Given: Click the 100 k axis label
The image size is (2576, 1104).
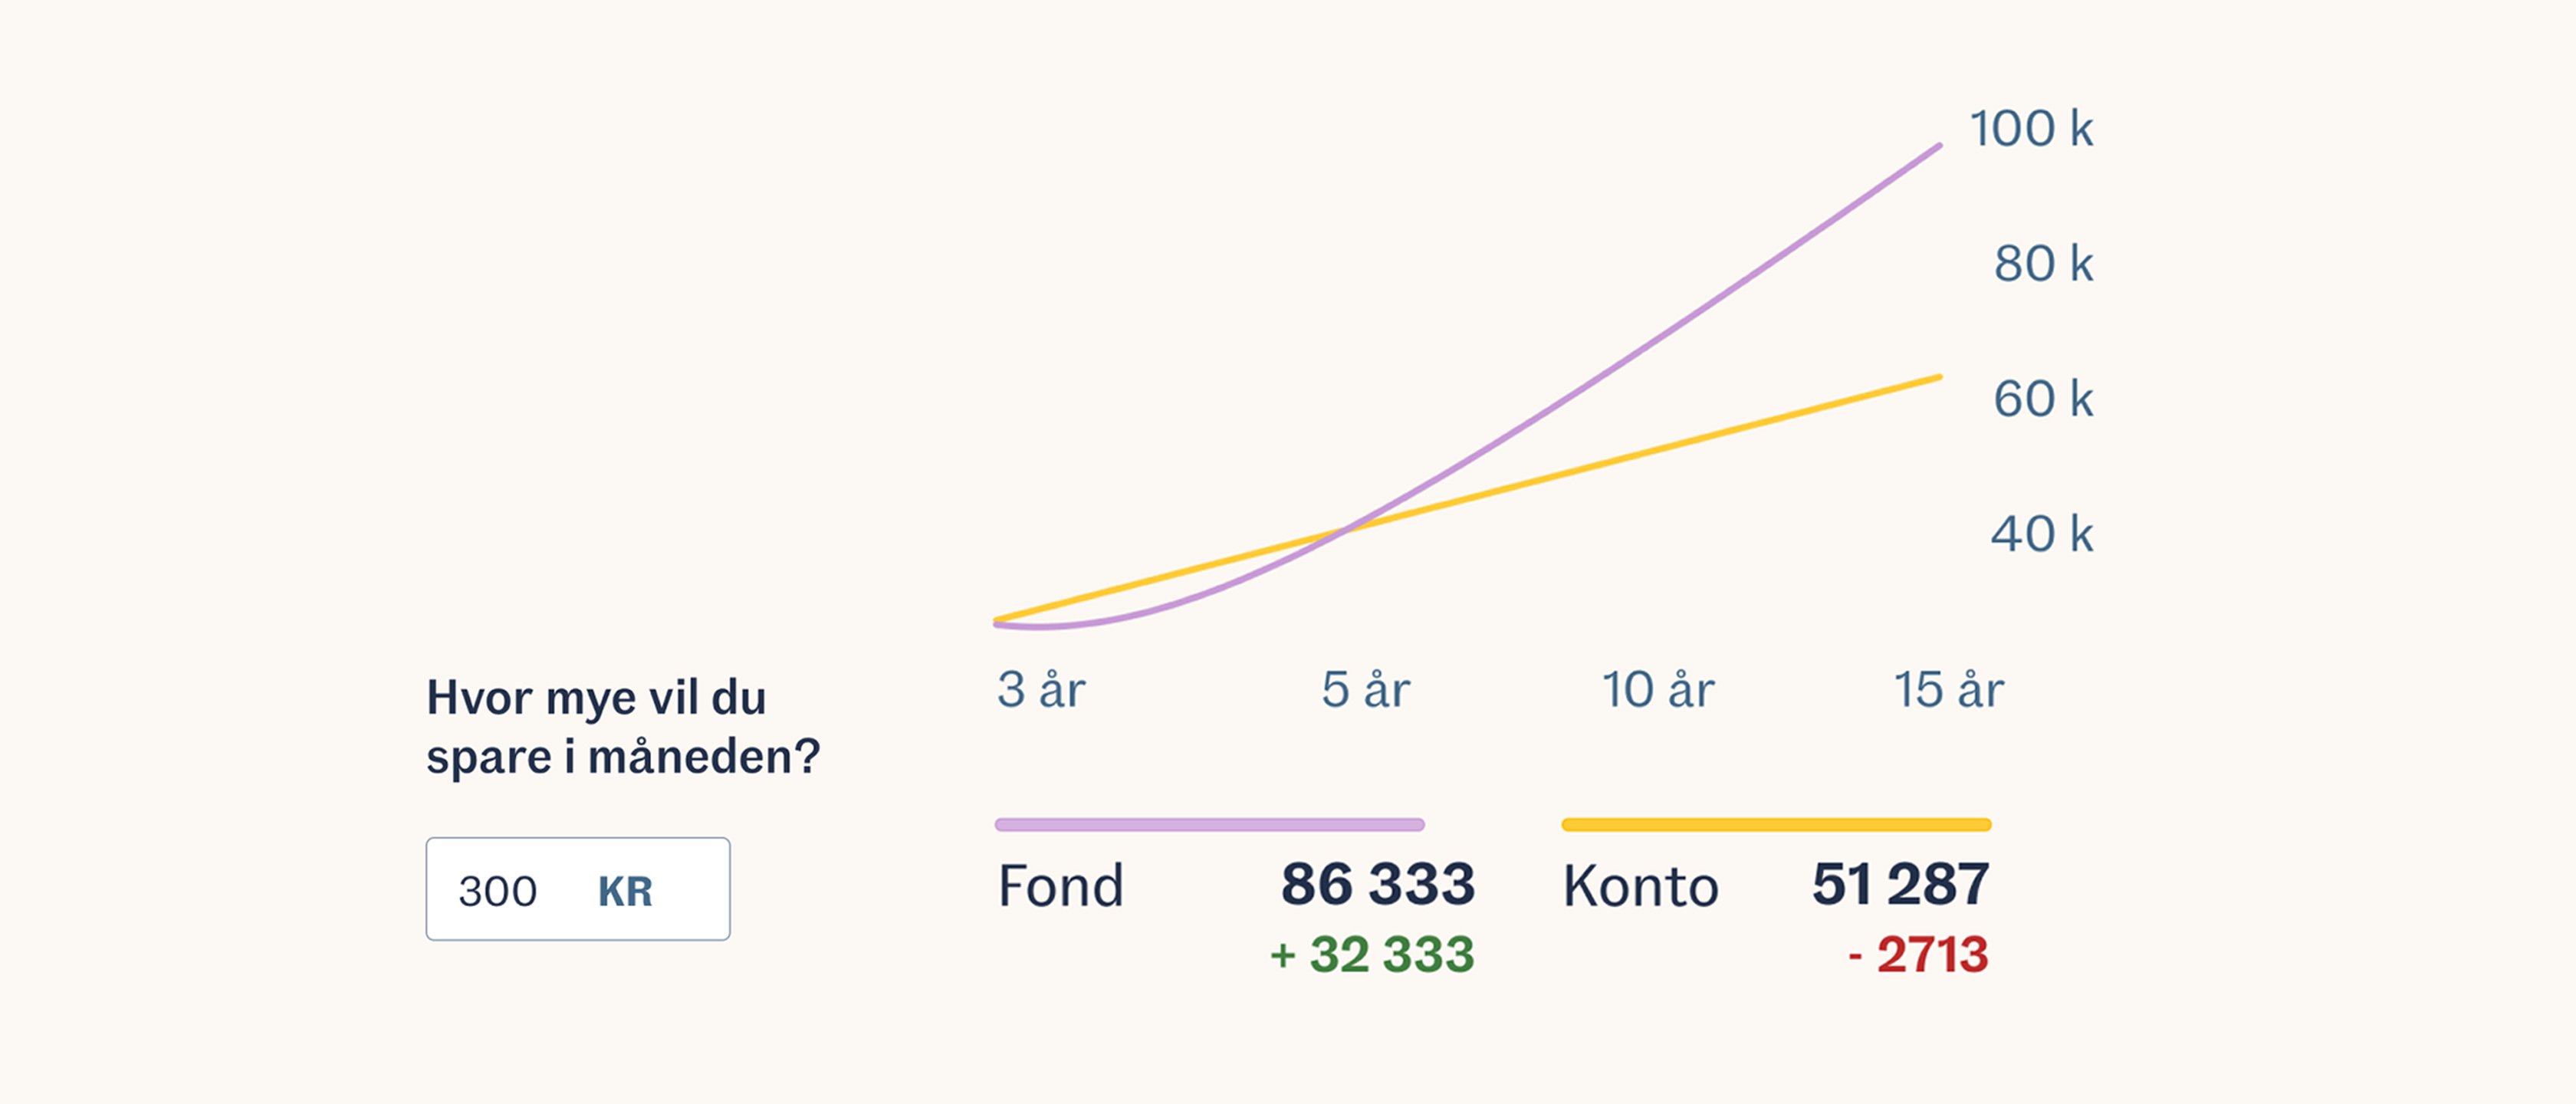Looking at the screenshot, I should [2031, 129].
